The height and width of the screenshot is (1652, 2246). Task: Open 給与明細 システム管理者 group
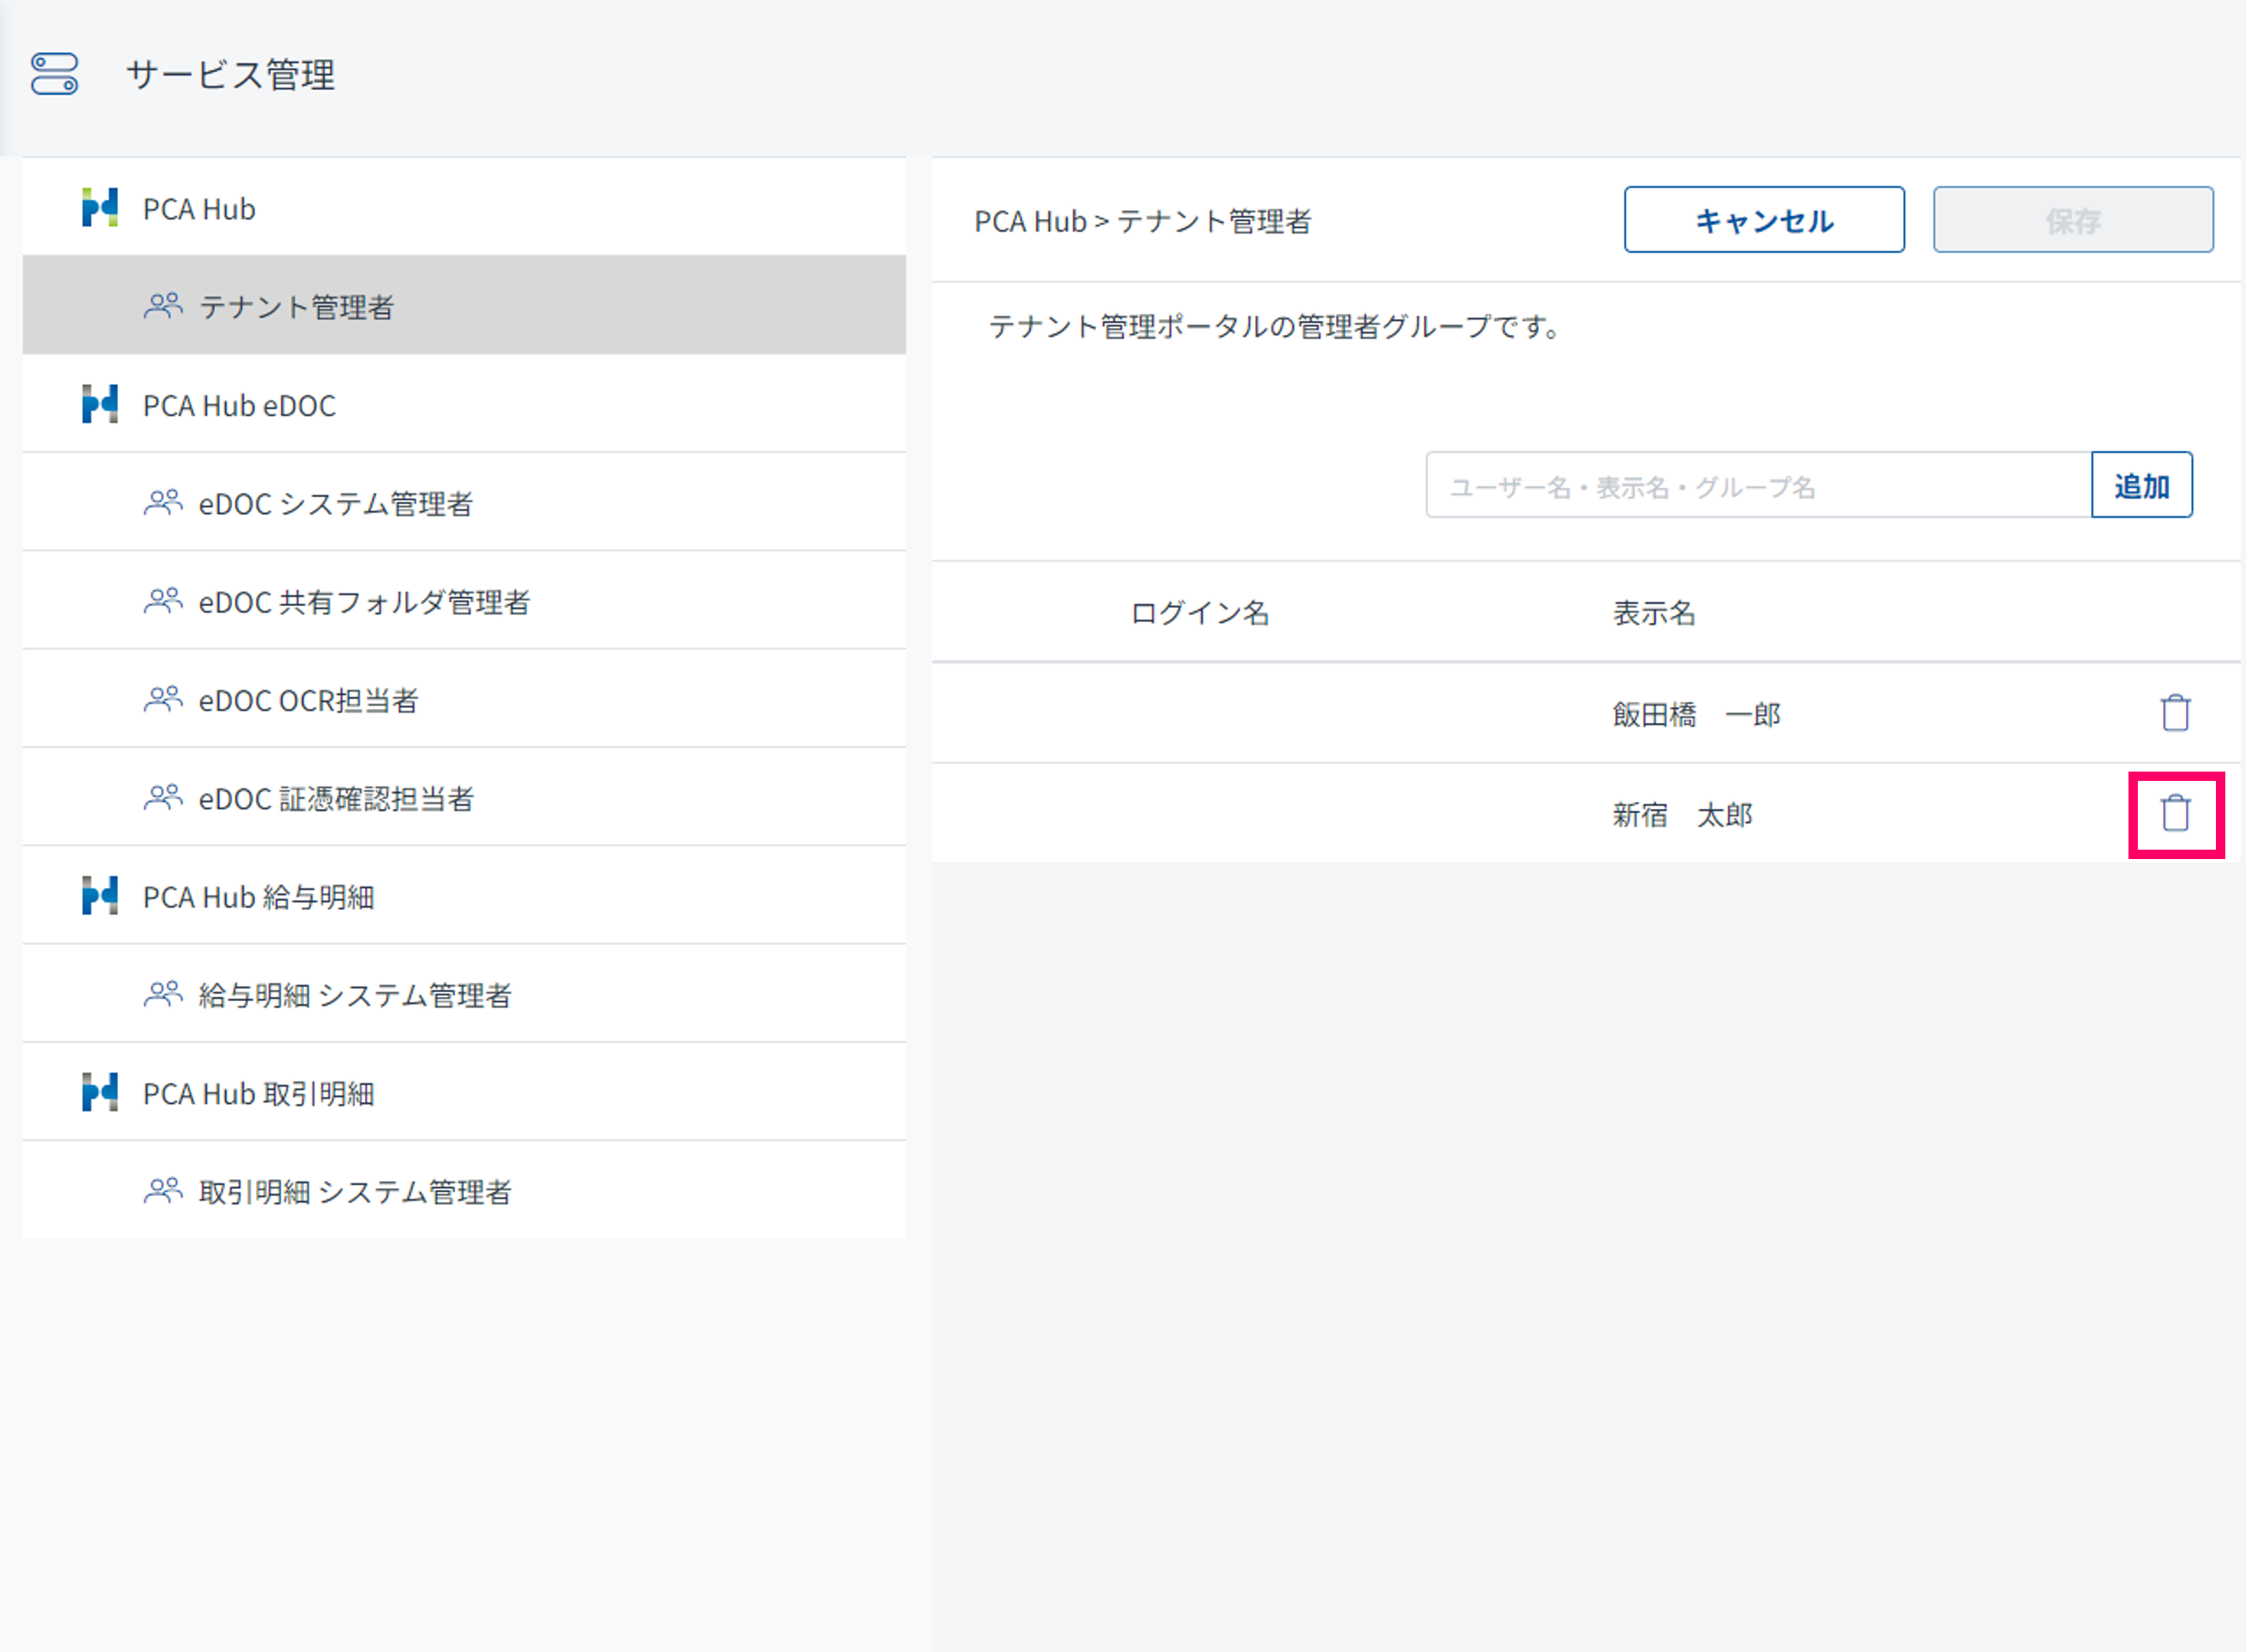click(x=354, y=994)
